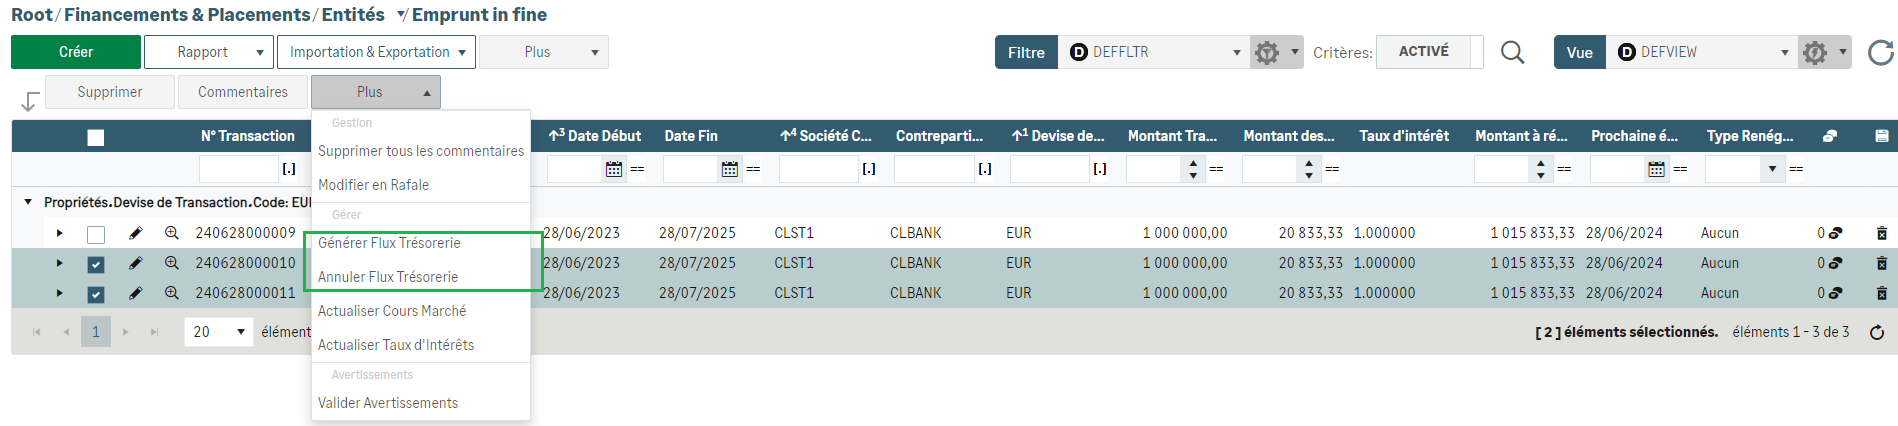Screen dimensions: 1898x426
Task: Click the Supprimer button
Action: (x=110, y=92)
